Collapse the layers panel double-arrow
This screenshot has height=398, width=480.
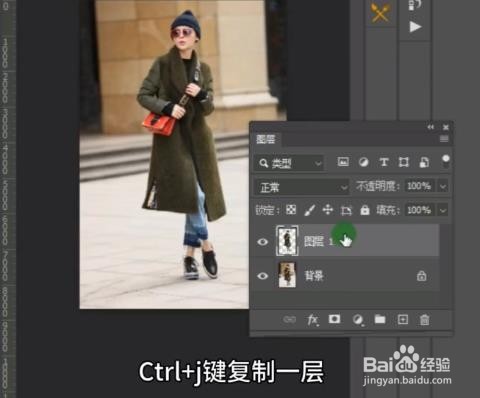point(431,127)
